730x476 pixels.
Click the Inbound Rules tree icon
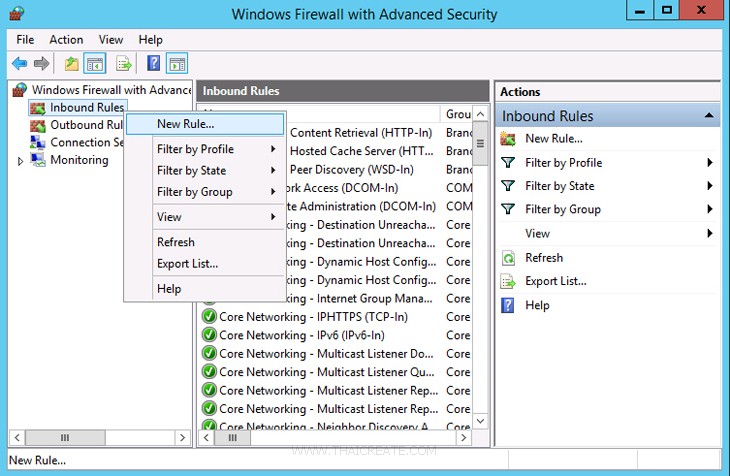pos(38,108)
